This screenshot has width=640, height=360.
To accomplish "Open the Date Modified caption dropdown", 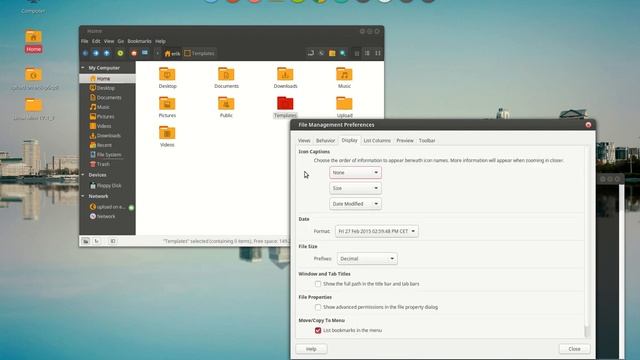I will click(x=355, y=204).
